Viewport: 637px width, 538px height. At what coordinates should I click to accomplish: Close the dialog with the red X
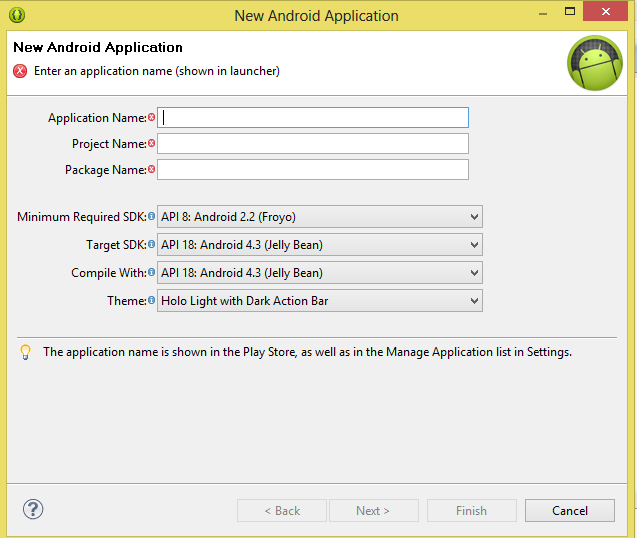606,11
